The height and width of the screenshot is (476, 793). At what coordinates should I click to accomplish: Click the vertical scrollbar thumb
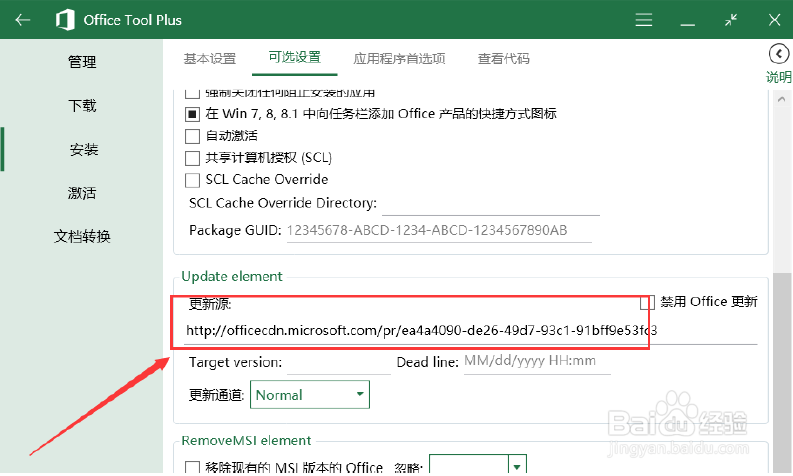[x=782, y=373]
